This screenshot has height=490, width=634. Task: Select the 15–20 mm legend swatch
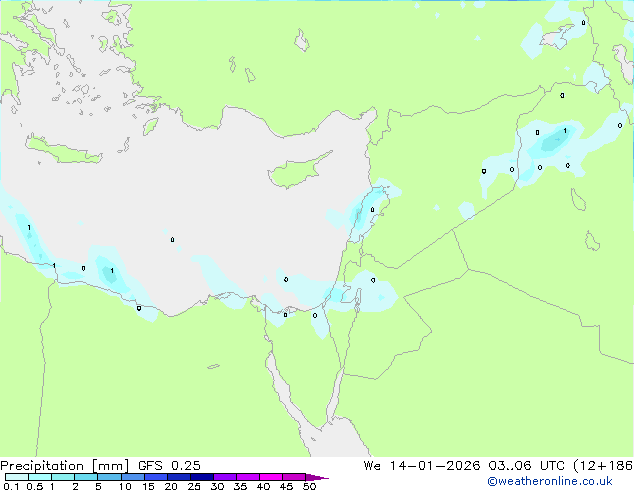pos(156,477)
